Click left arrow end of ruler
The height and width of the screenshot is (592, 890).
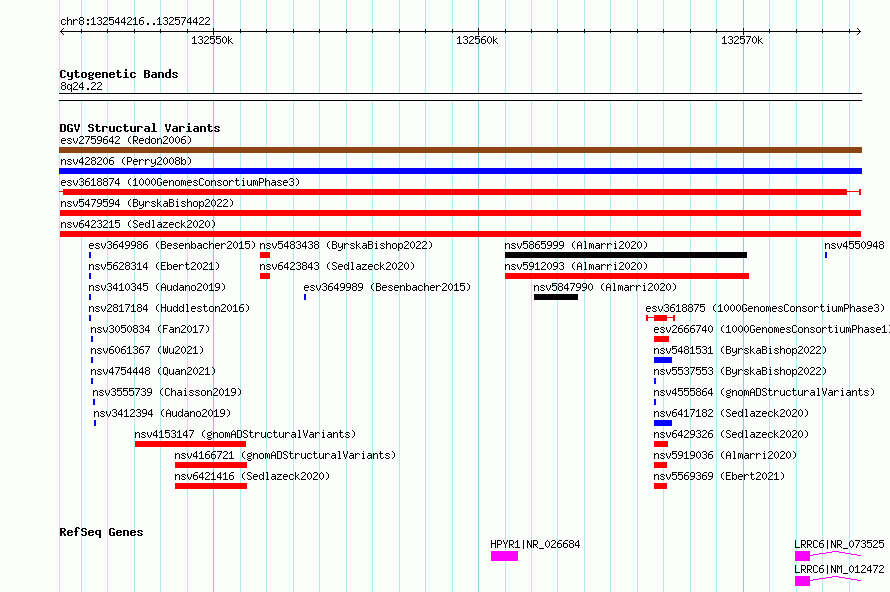62,31
